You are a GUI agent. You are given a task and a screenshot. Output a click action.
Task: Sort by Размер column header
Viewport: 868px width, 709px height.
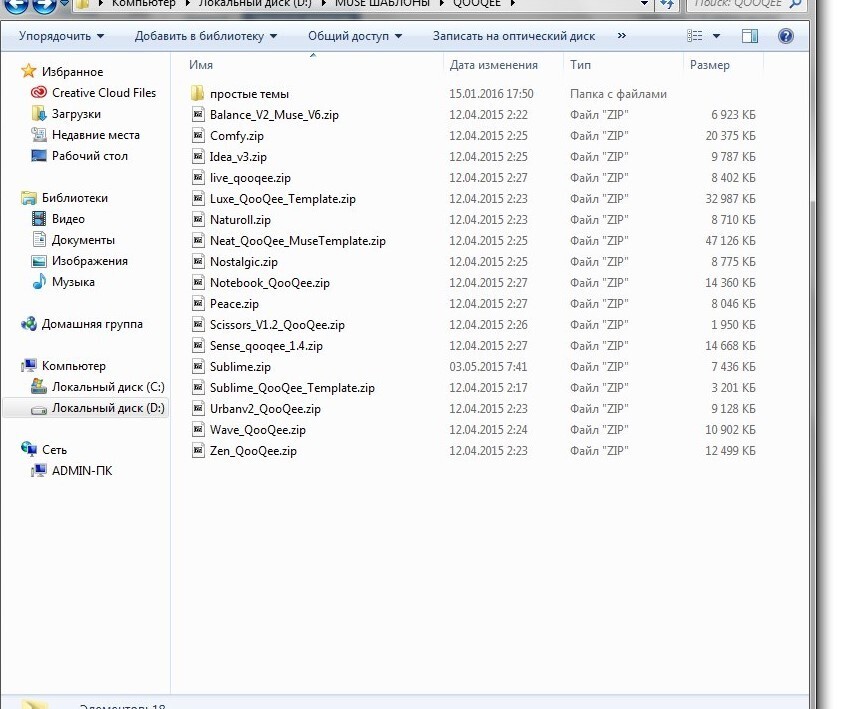coord(710,65)
